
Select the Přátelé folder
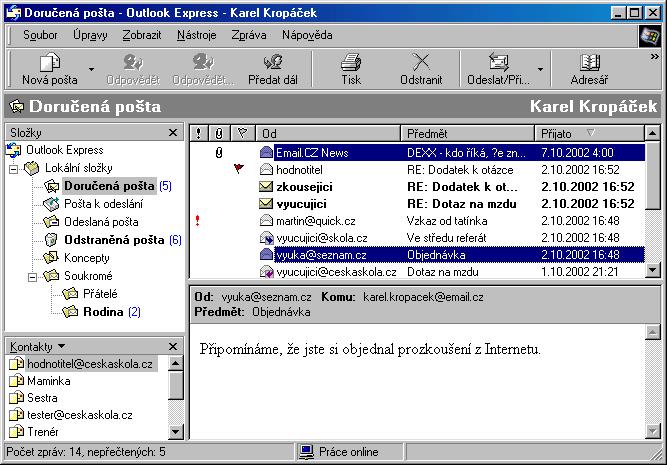[x=100, y=294]
